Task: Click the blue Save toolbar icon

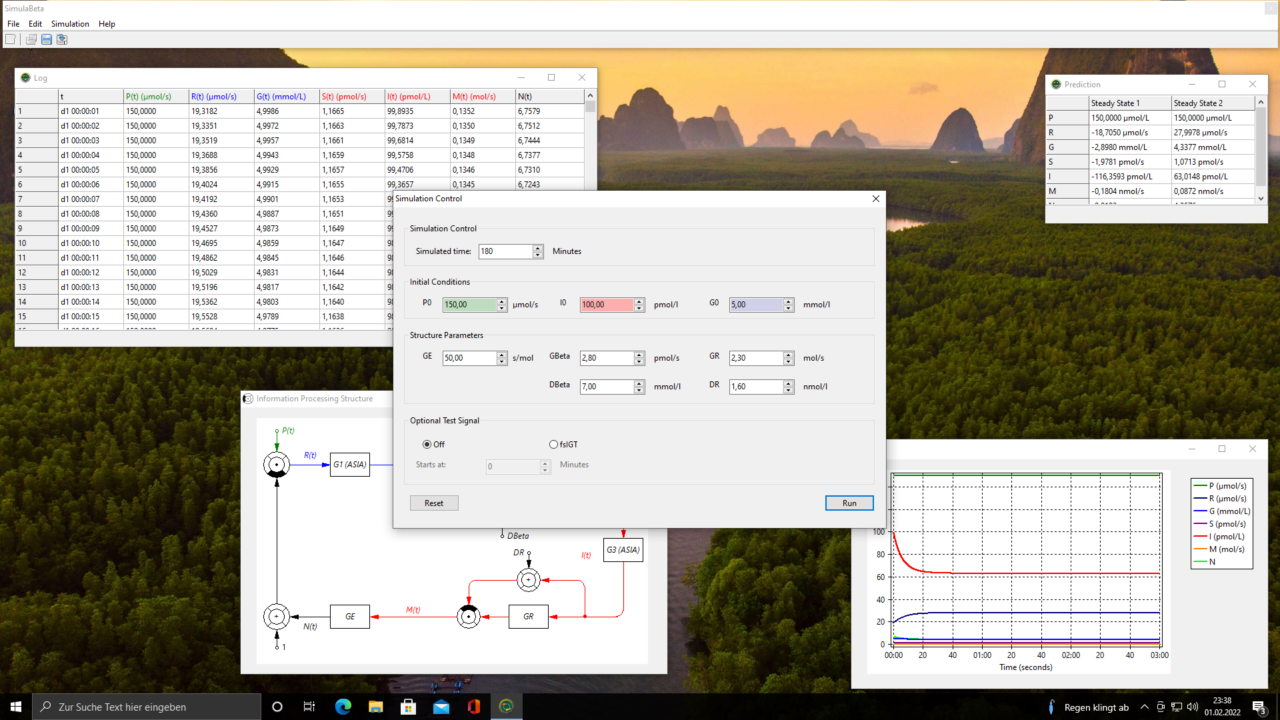Action: [46, 40]
